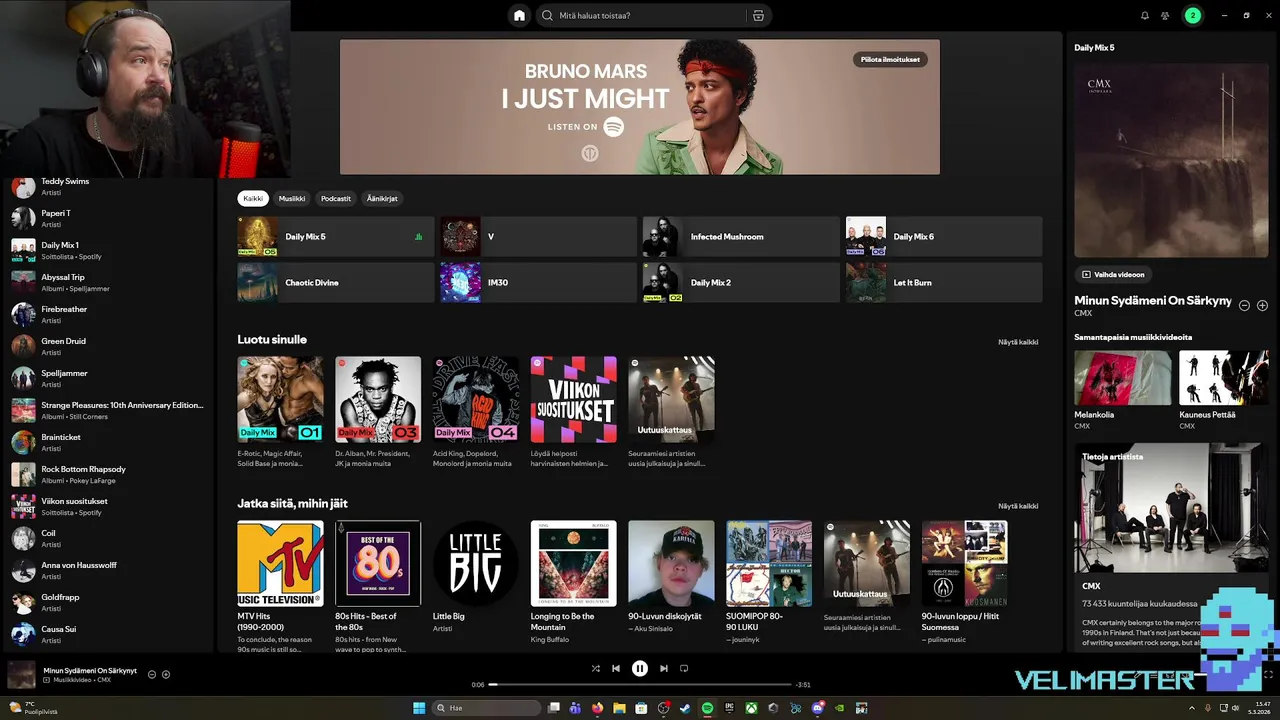Open the 'Melankolia' related music video
This screenshot has height=720, width=1280.
point(1123,390)
